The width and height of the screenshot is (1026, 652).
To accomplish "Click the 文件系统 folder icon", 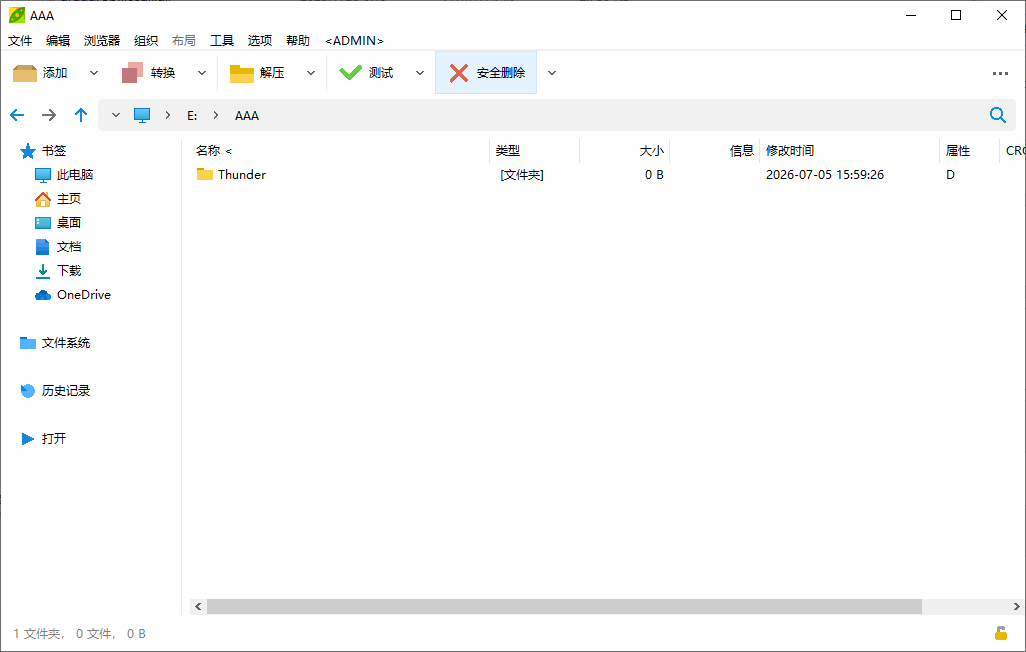I will pyautogui.click(x=27, y=343).
